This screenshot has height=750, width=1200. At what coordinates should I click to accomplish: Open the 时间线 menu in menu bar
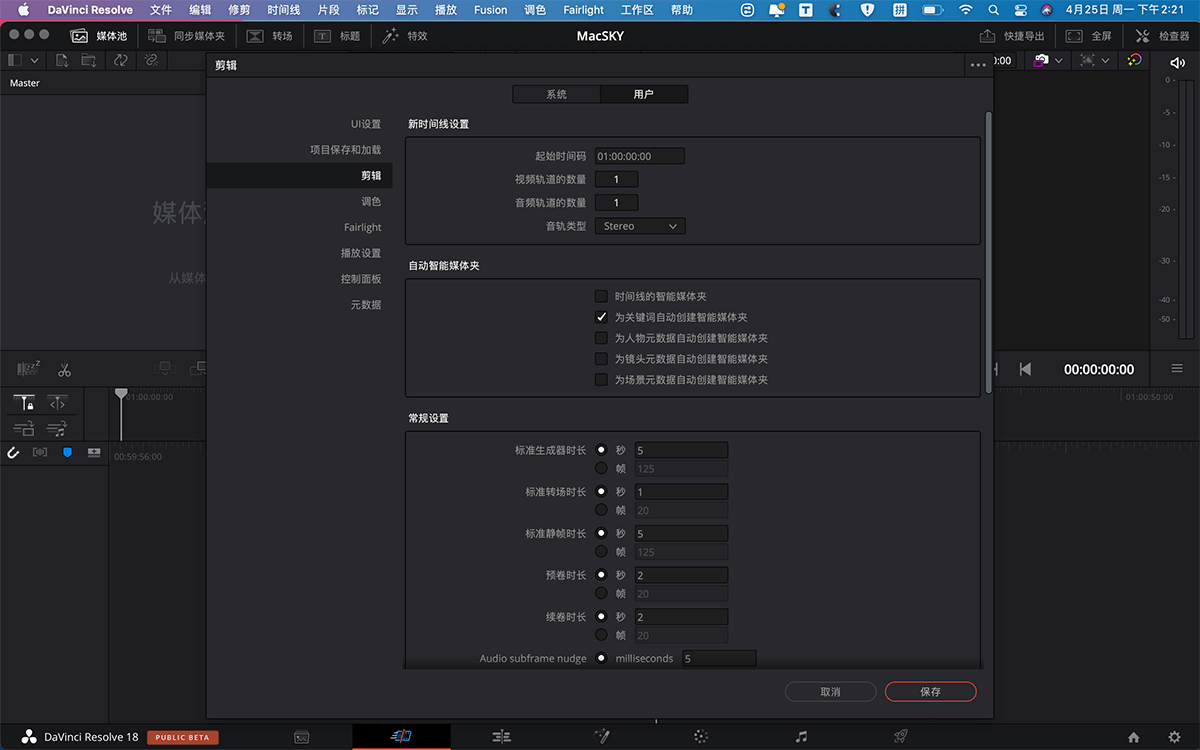284,10
